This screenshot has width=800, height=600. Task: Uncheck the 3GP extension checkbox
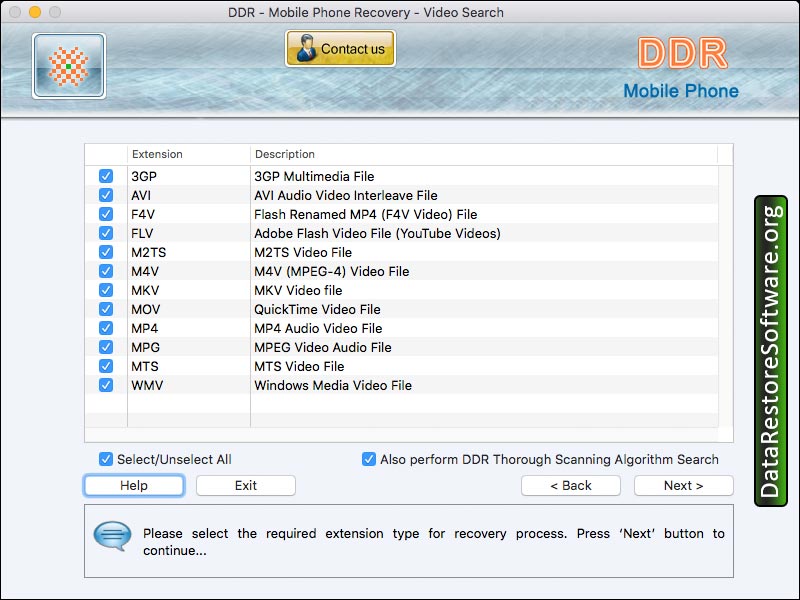click(106, 176)
